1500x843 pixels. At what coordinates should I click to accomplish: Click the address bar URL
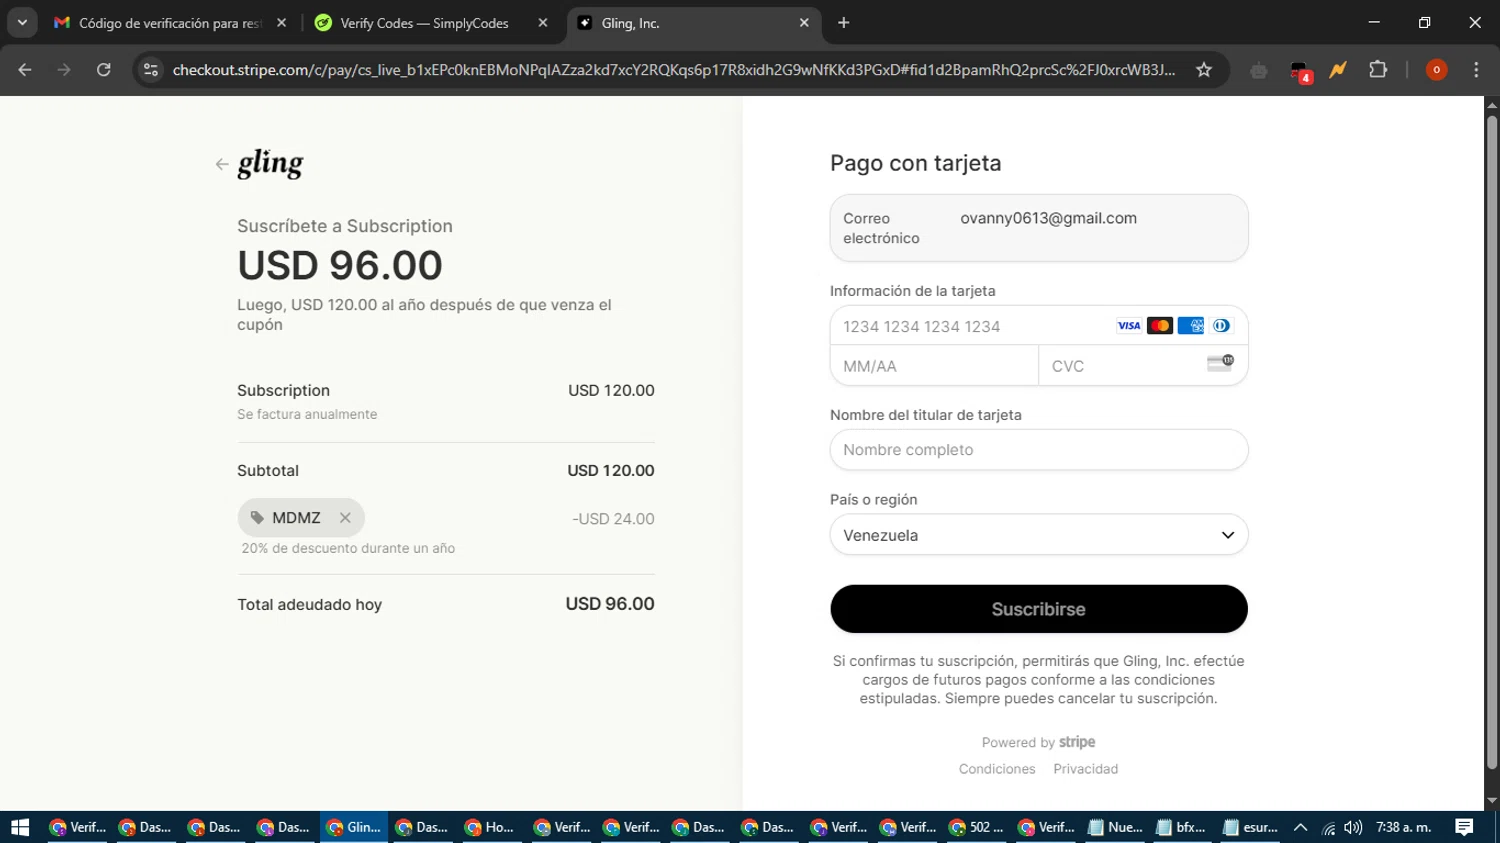[x=674, y=70]
